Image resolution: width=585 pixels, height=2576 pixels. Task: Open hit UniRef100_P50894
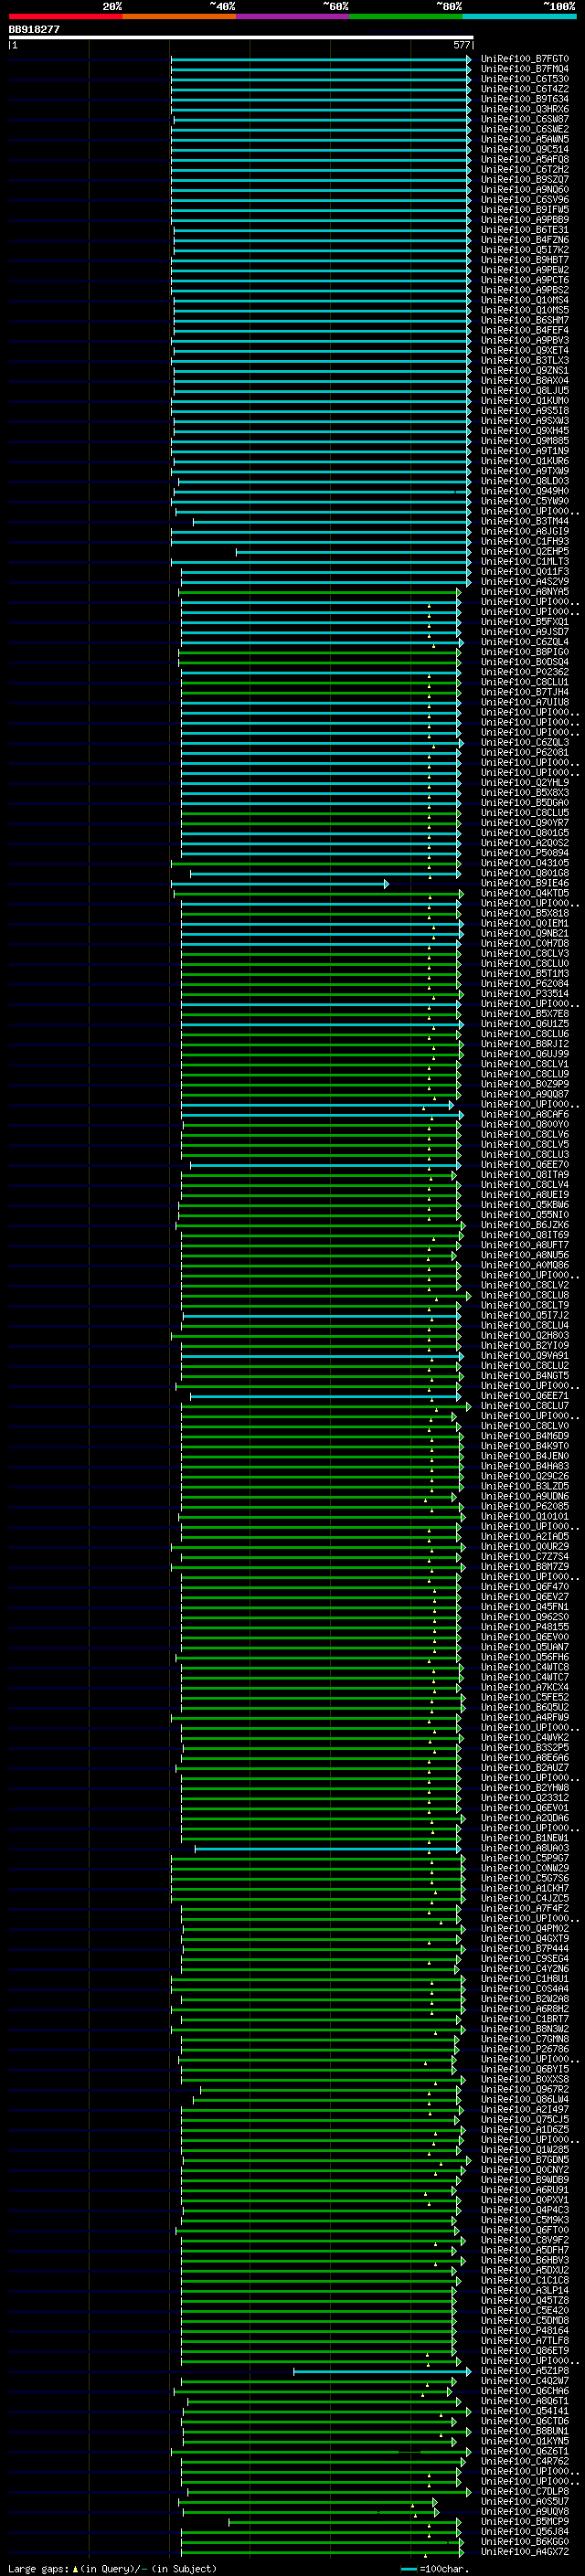525,853
